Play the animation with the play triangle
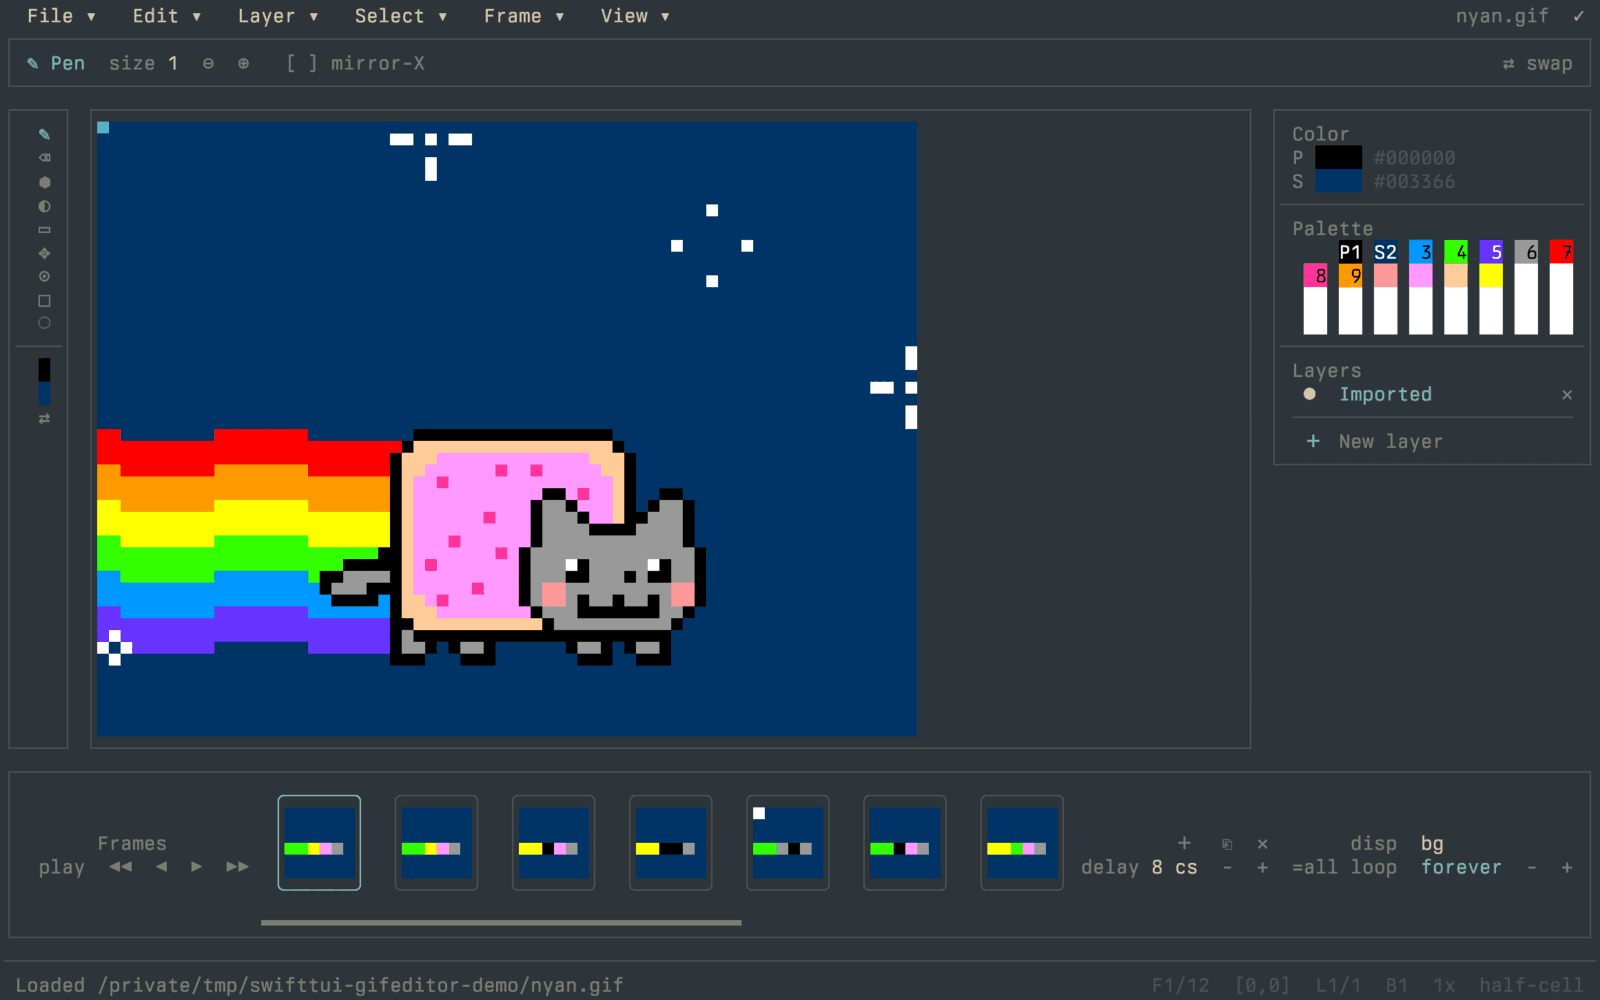The image size is (1600, 1000). 197,866
